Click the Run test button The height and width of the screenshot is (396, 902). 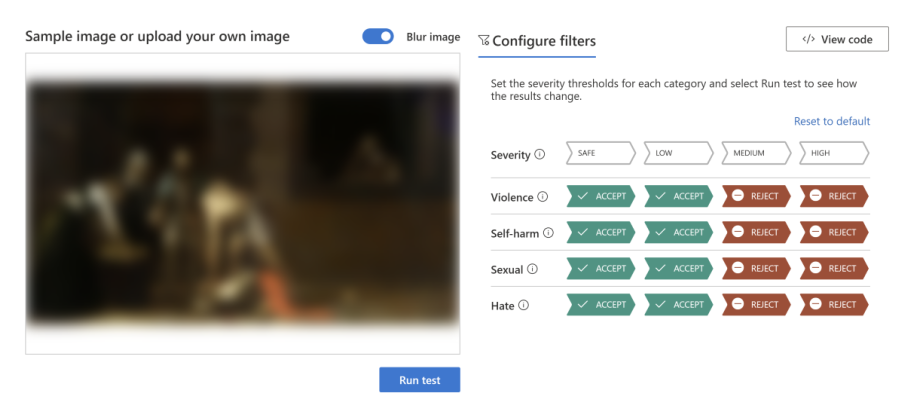click(x=420, y=380)
